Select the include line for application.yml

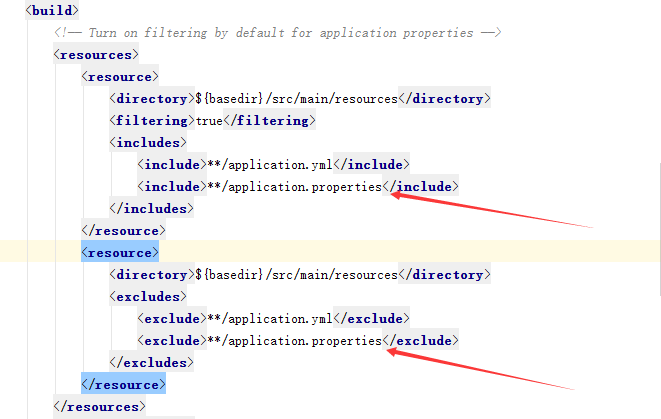273,164
